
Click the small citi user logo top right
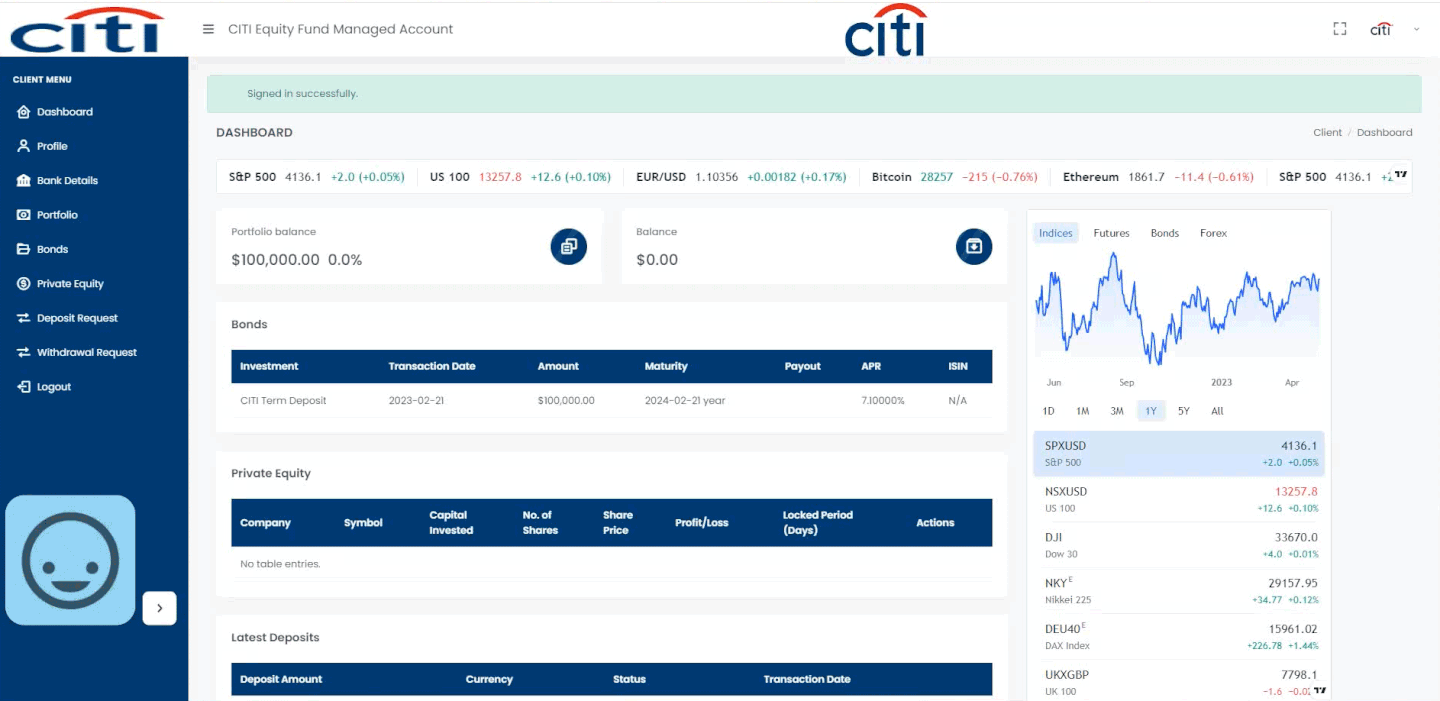(1380, 29)
